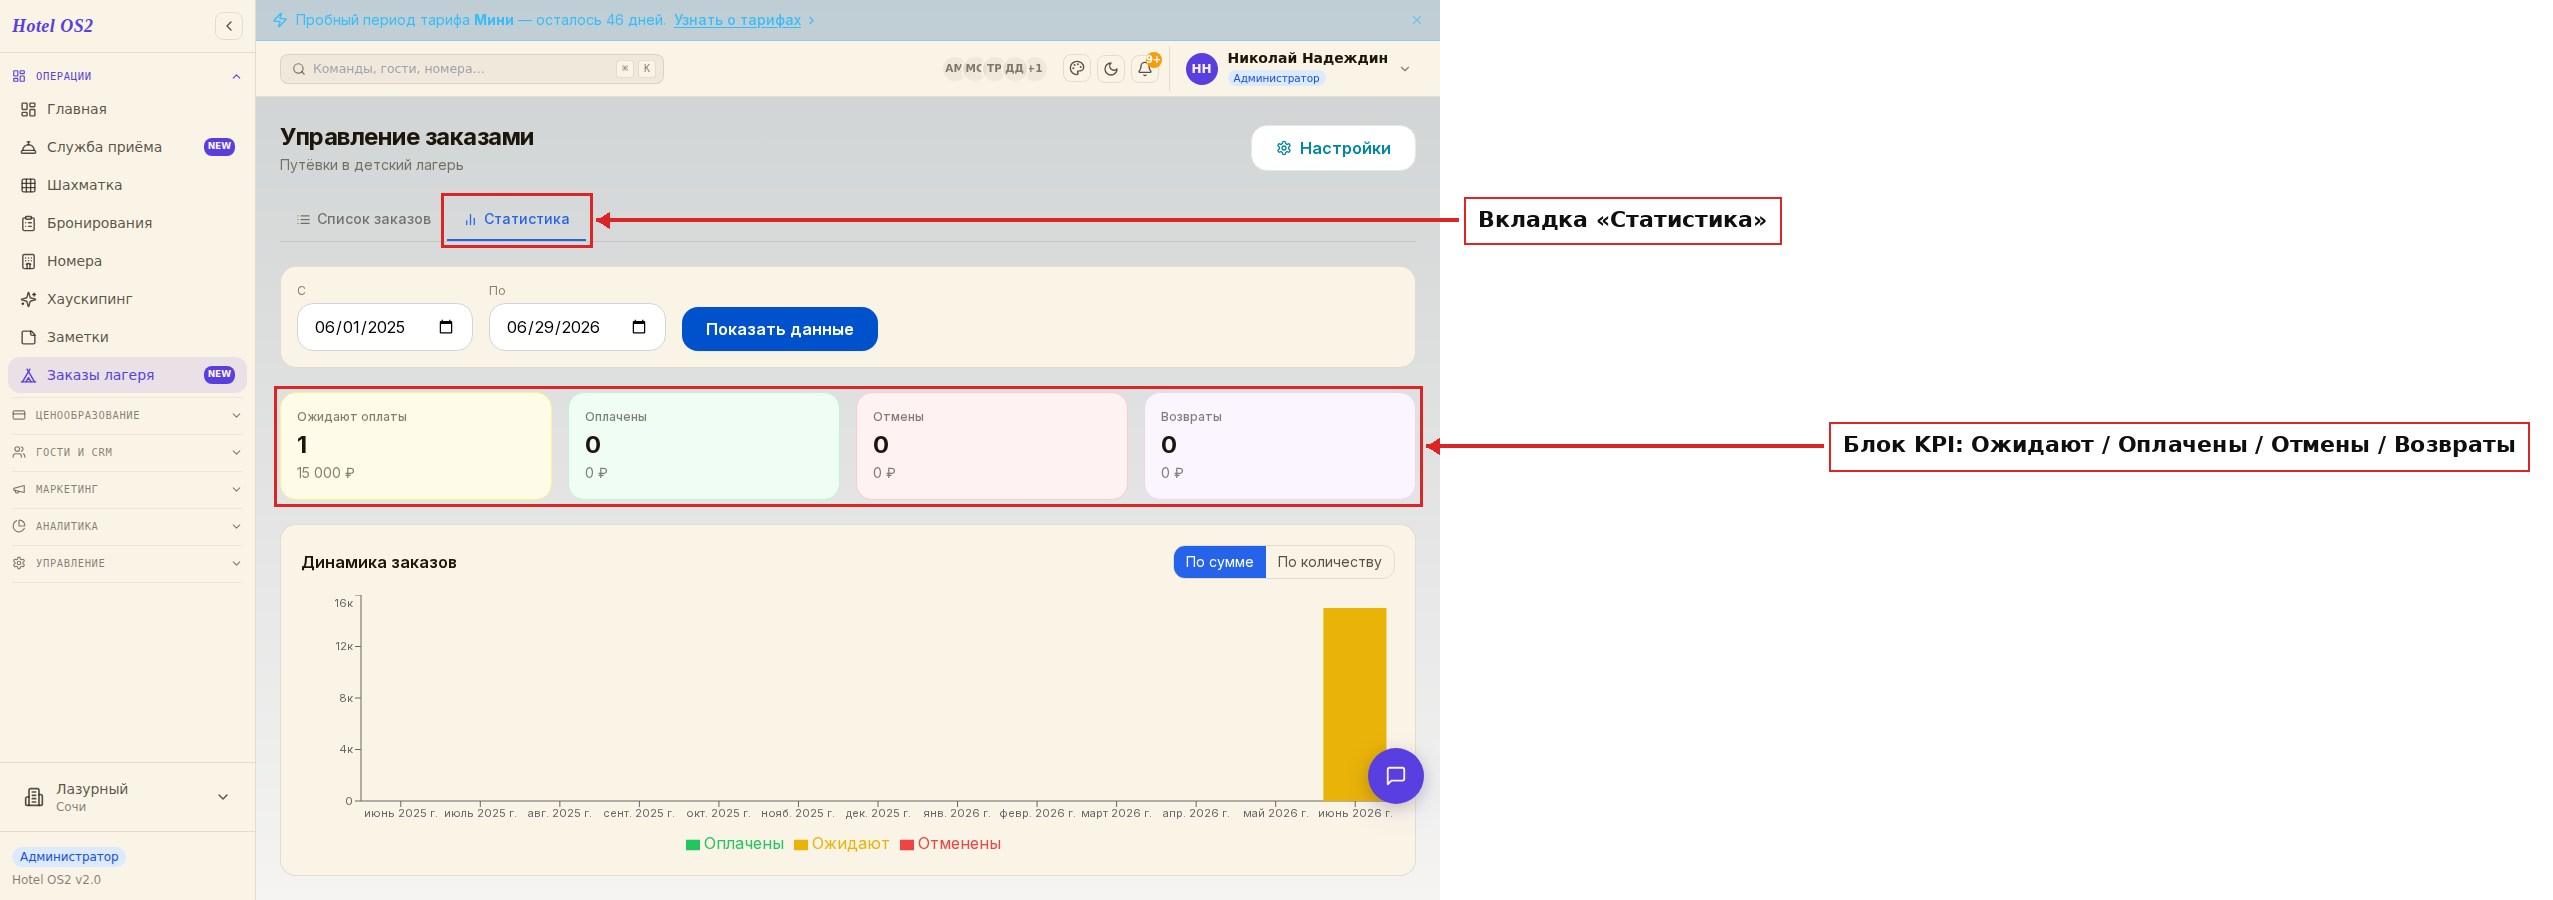This screenshot has height=900, width=2553.
Task: Click the Хаускипинг sparkle icon
Action: coord(29,299)
